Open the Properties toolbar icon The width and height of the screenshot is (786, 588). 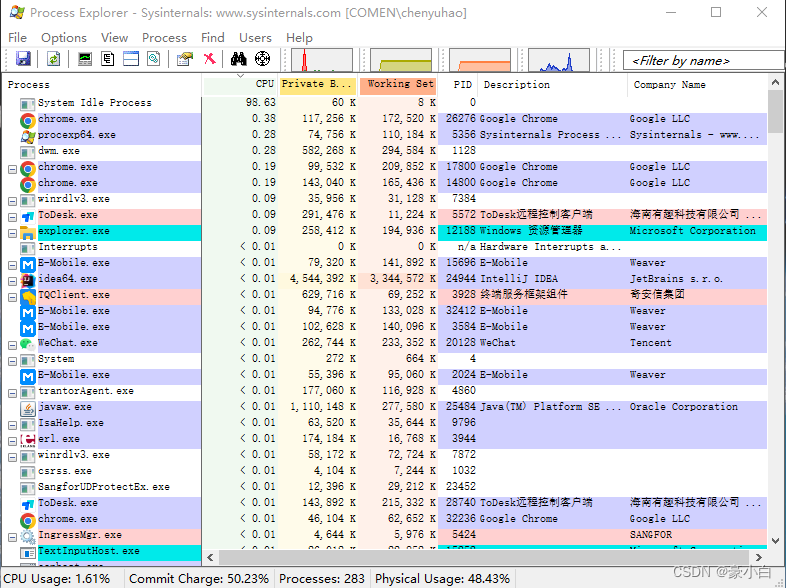[x=185, y=59]
